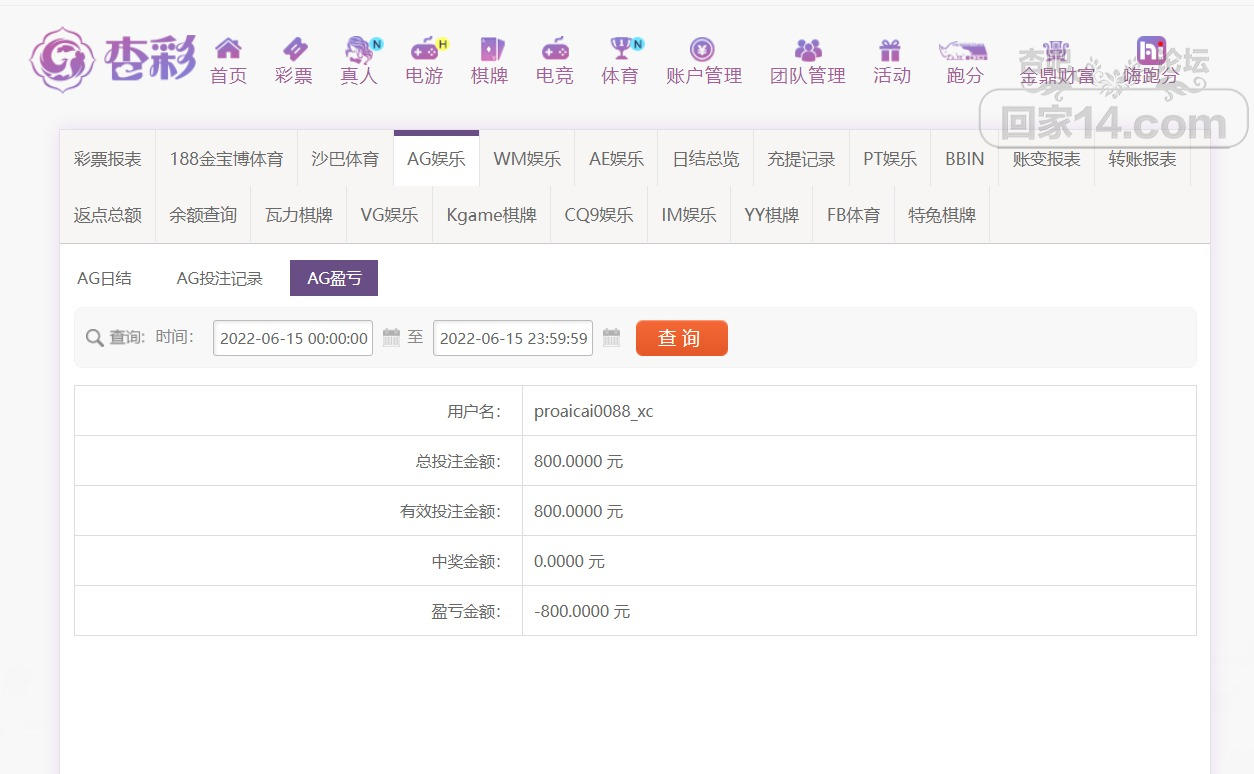Image resolution: width=1254 pixels, height=774 pixels.
Task: Open the 电游 game controller icon
Action: 424,49
